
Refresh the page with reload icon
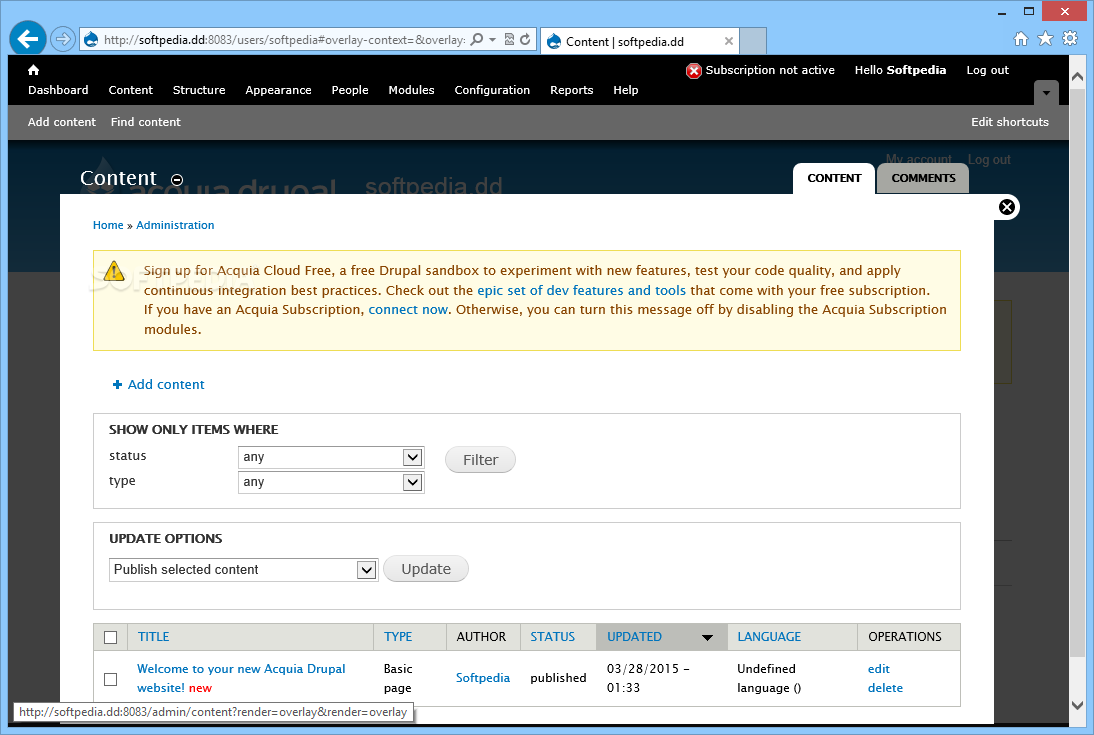tap(525, 40)
